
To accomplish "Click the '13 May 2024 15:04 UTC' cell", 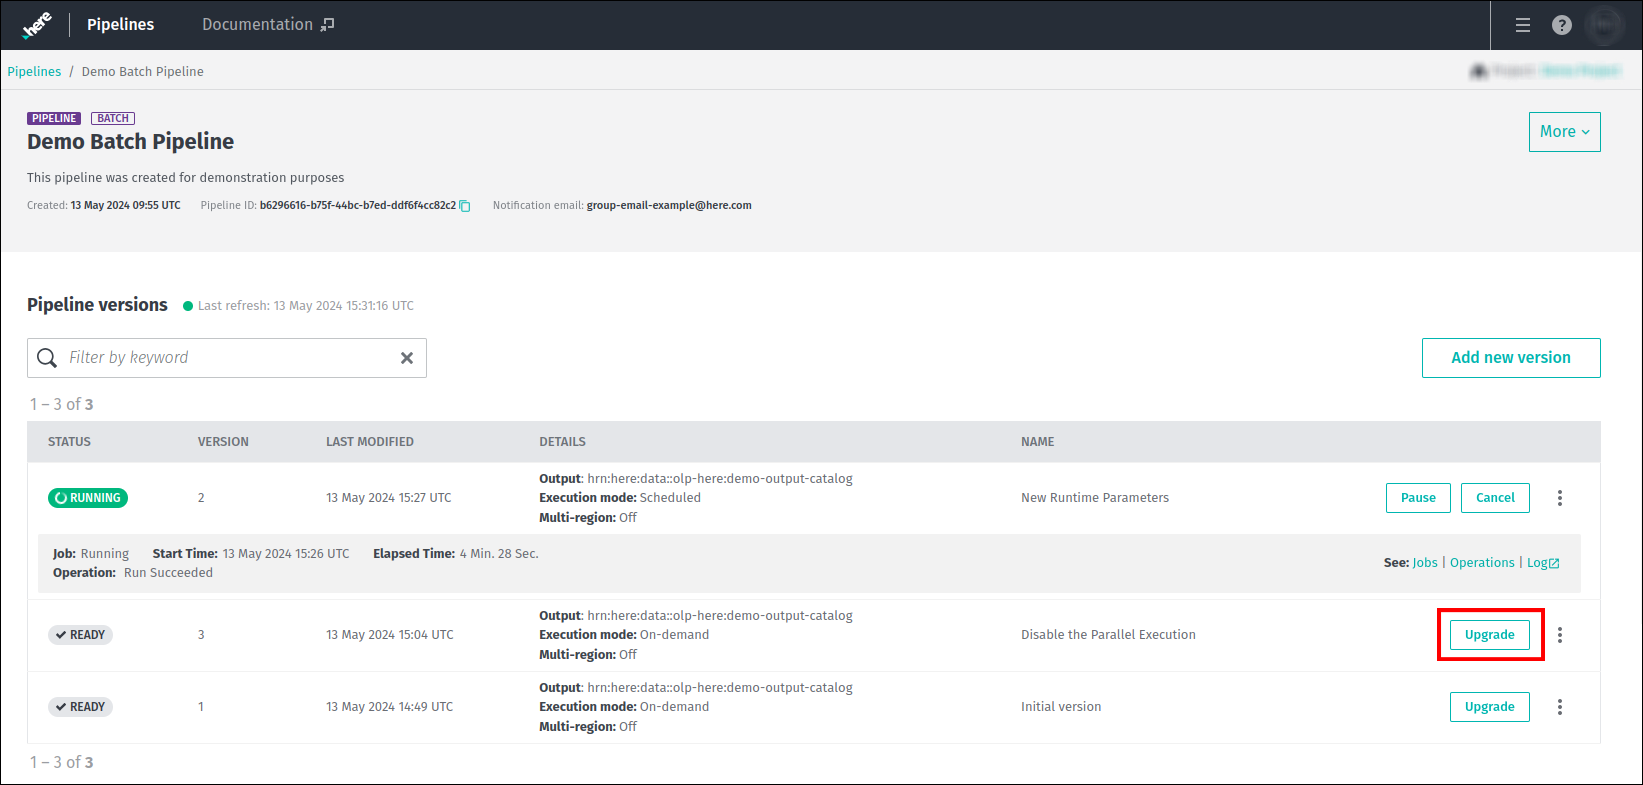I will (390, 635).
